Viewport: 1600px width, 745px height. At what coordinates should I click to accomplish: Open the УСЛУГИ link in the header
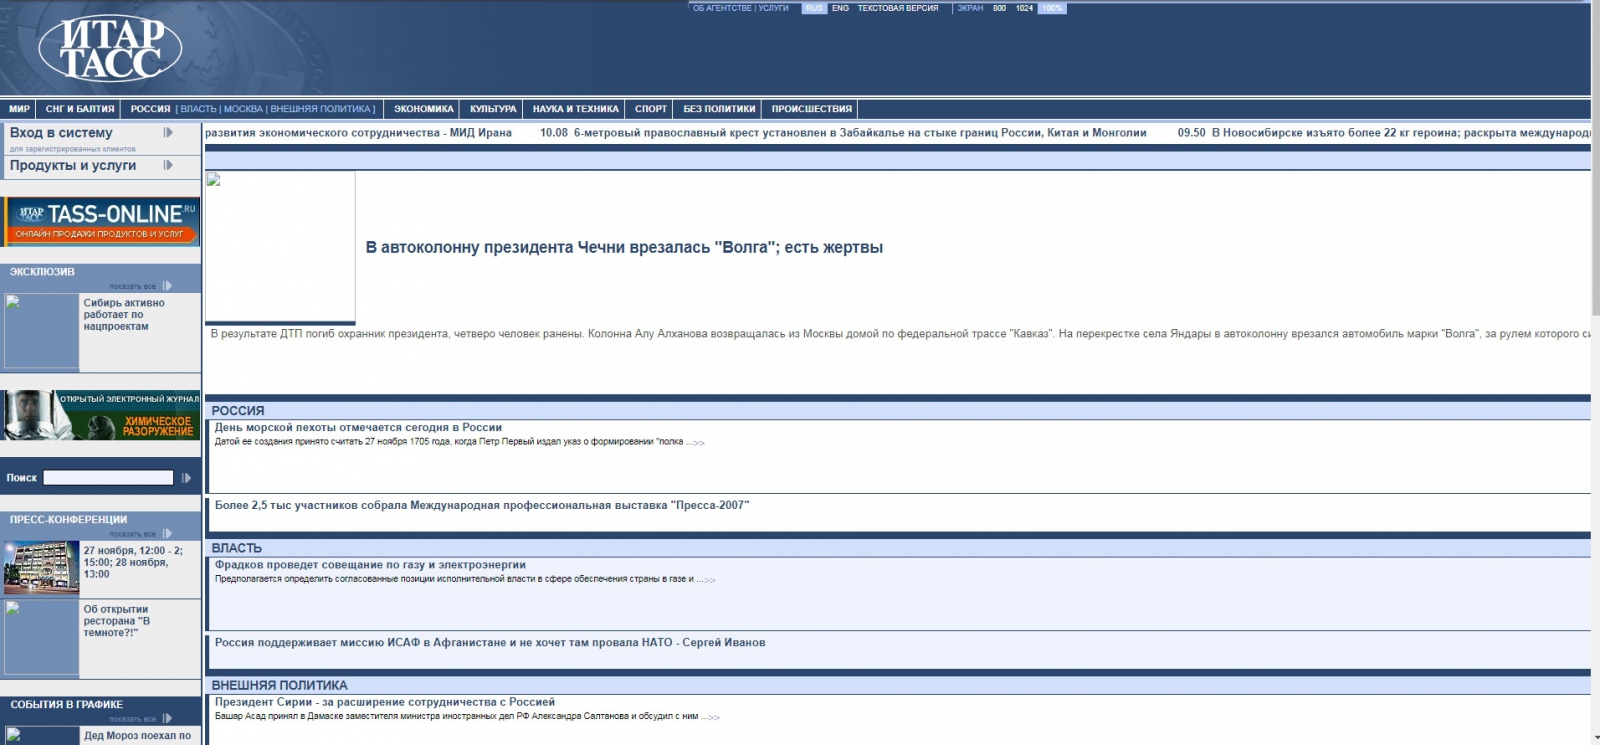tap(773, 8)
